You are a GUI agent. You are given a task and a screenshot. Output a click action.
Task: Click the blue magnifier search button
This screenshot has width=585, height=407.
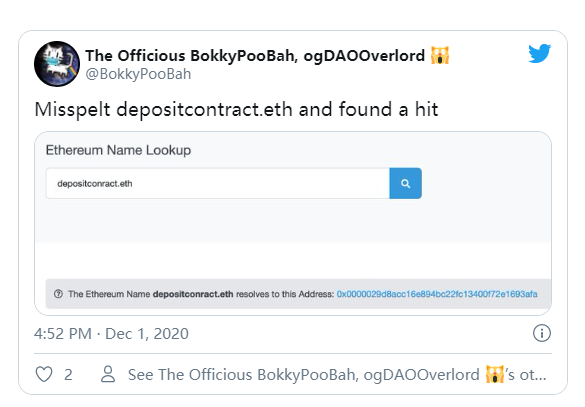coord(406,183)
